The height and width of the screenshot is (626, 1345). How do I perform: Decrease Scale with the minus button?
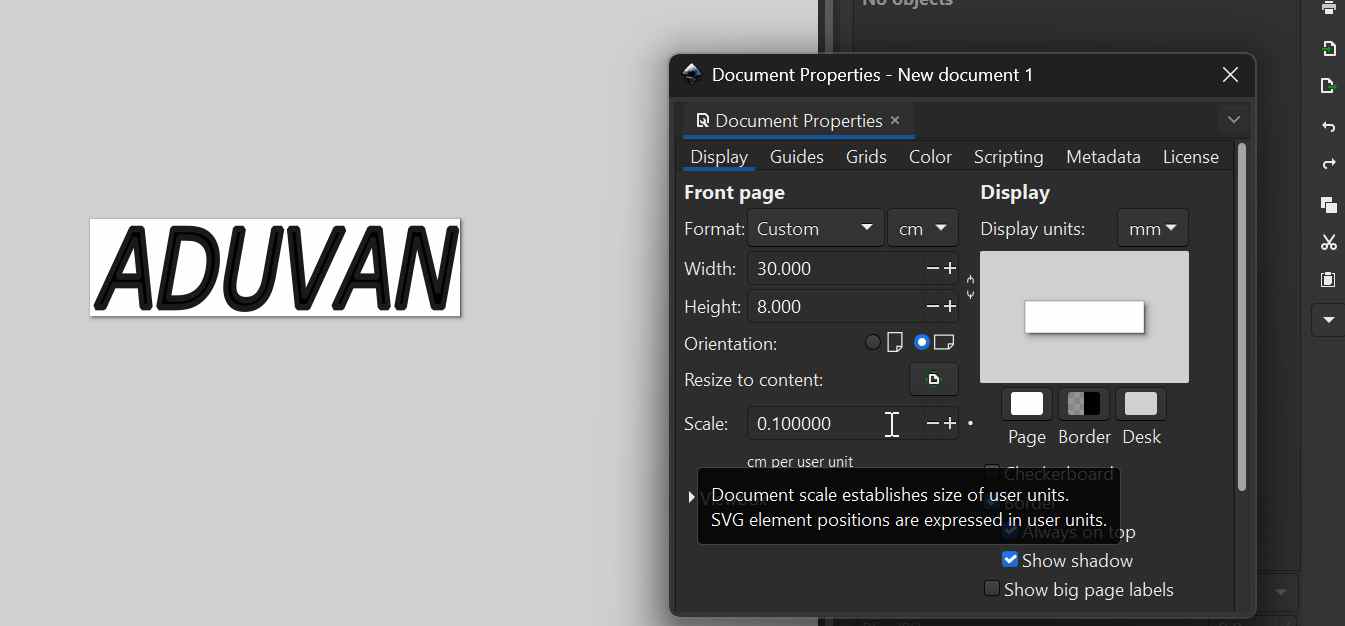932,424
